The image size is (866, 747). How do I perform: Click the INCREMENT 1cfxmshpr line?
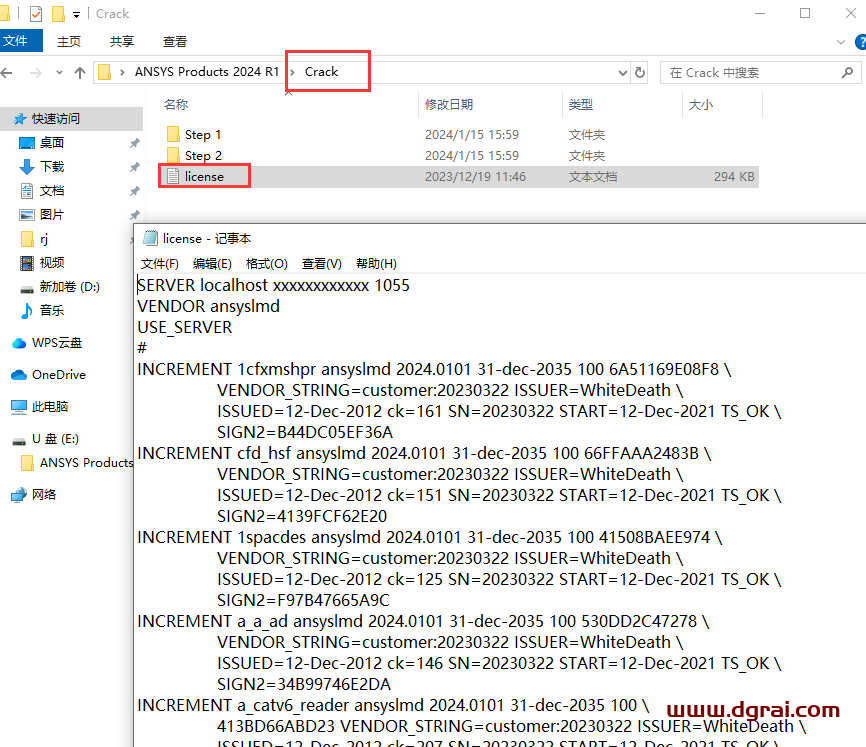tap(434, 369)
